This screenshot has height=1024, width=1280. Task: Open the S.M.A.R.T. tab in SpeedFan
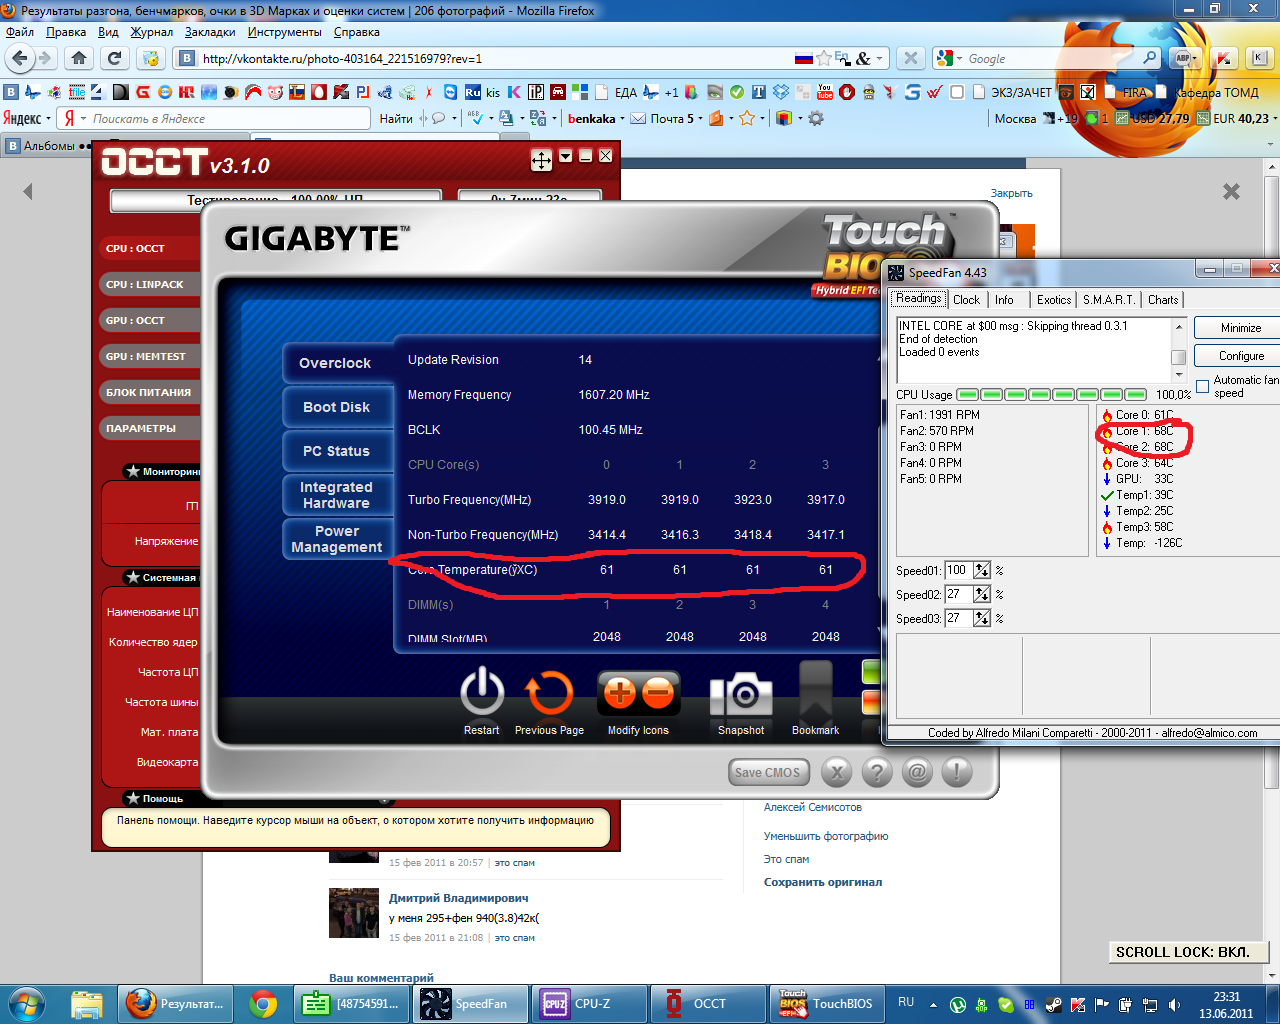pos(1108,300)
